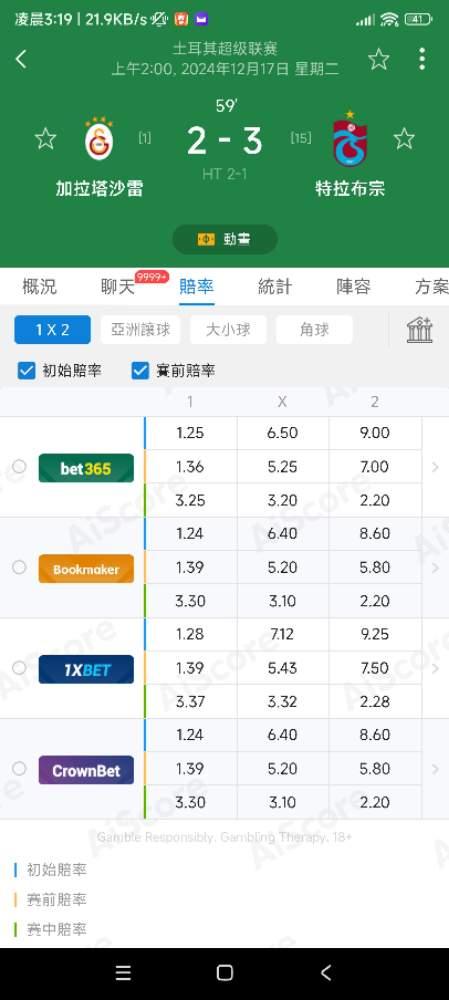Viewport: 449px width, 1000px height.
Task: Select the 角球 odds type
Action: (314, 330)
